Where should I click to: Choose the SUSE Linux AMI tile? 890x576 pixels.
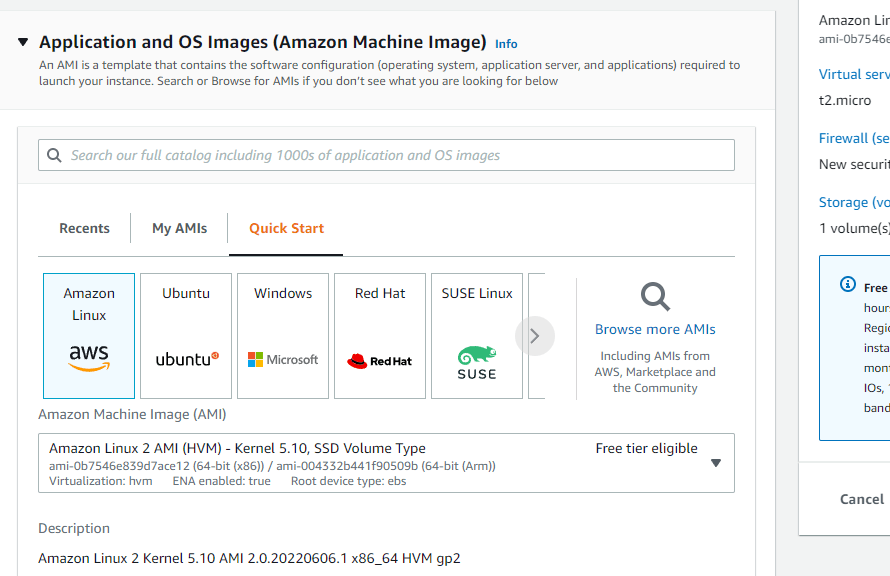(477, 336)
